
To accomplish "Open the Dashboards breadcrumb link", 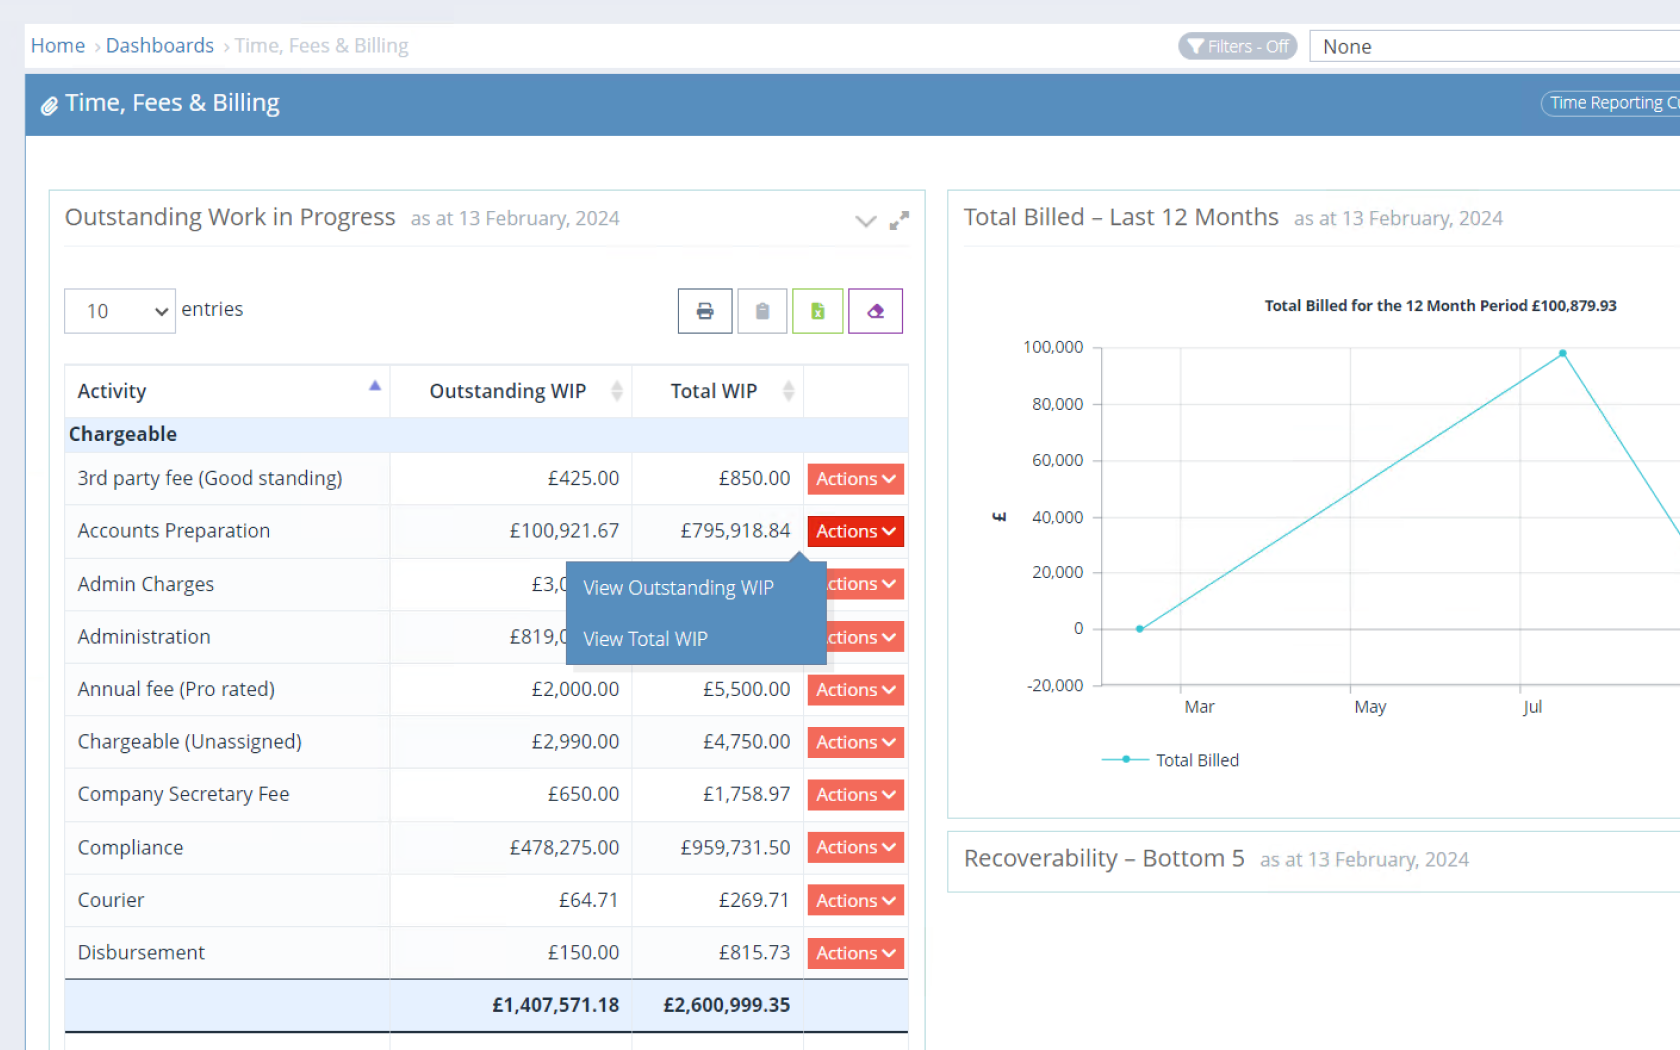I will (160, 46).
